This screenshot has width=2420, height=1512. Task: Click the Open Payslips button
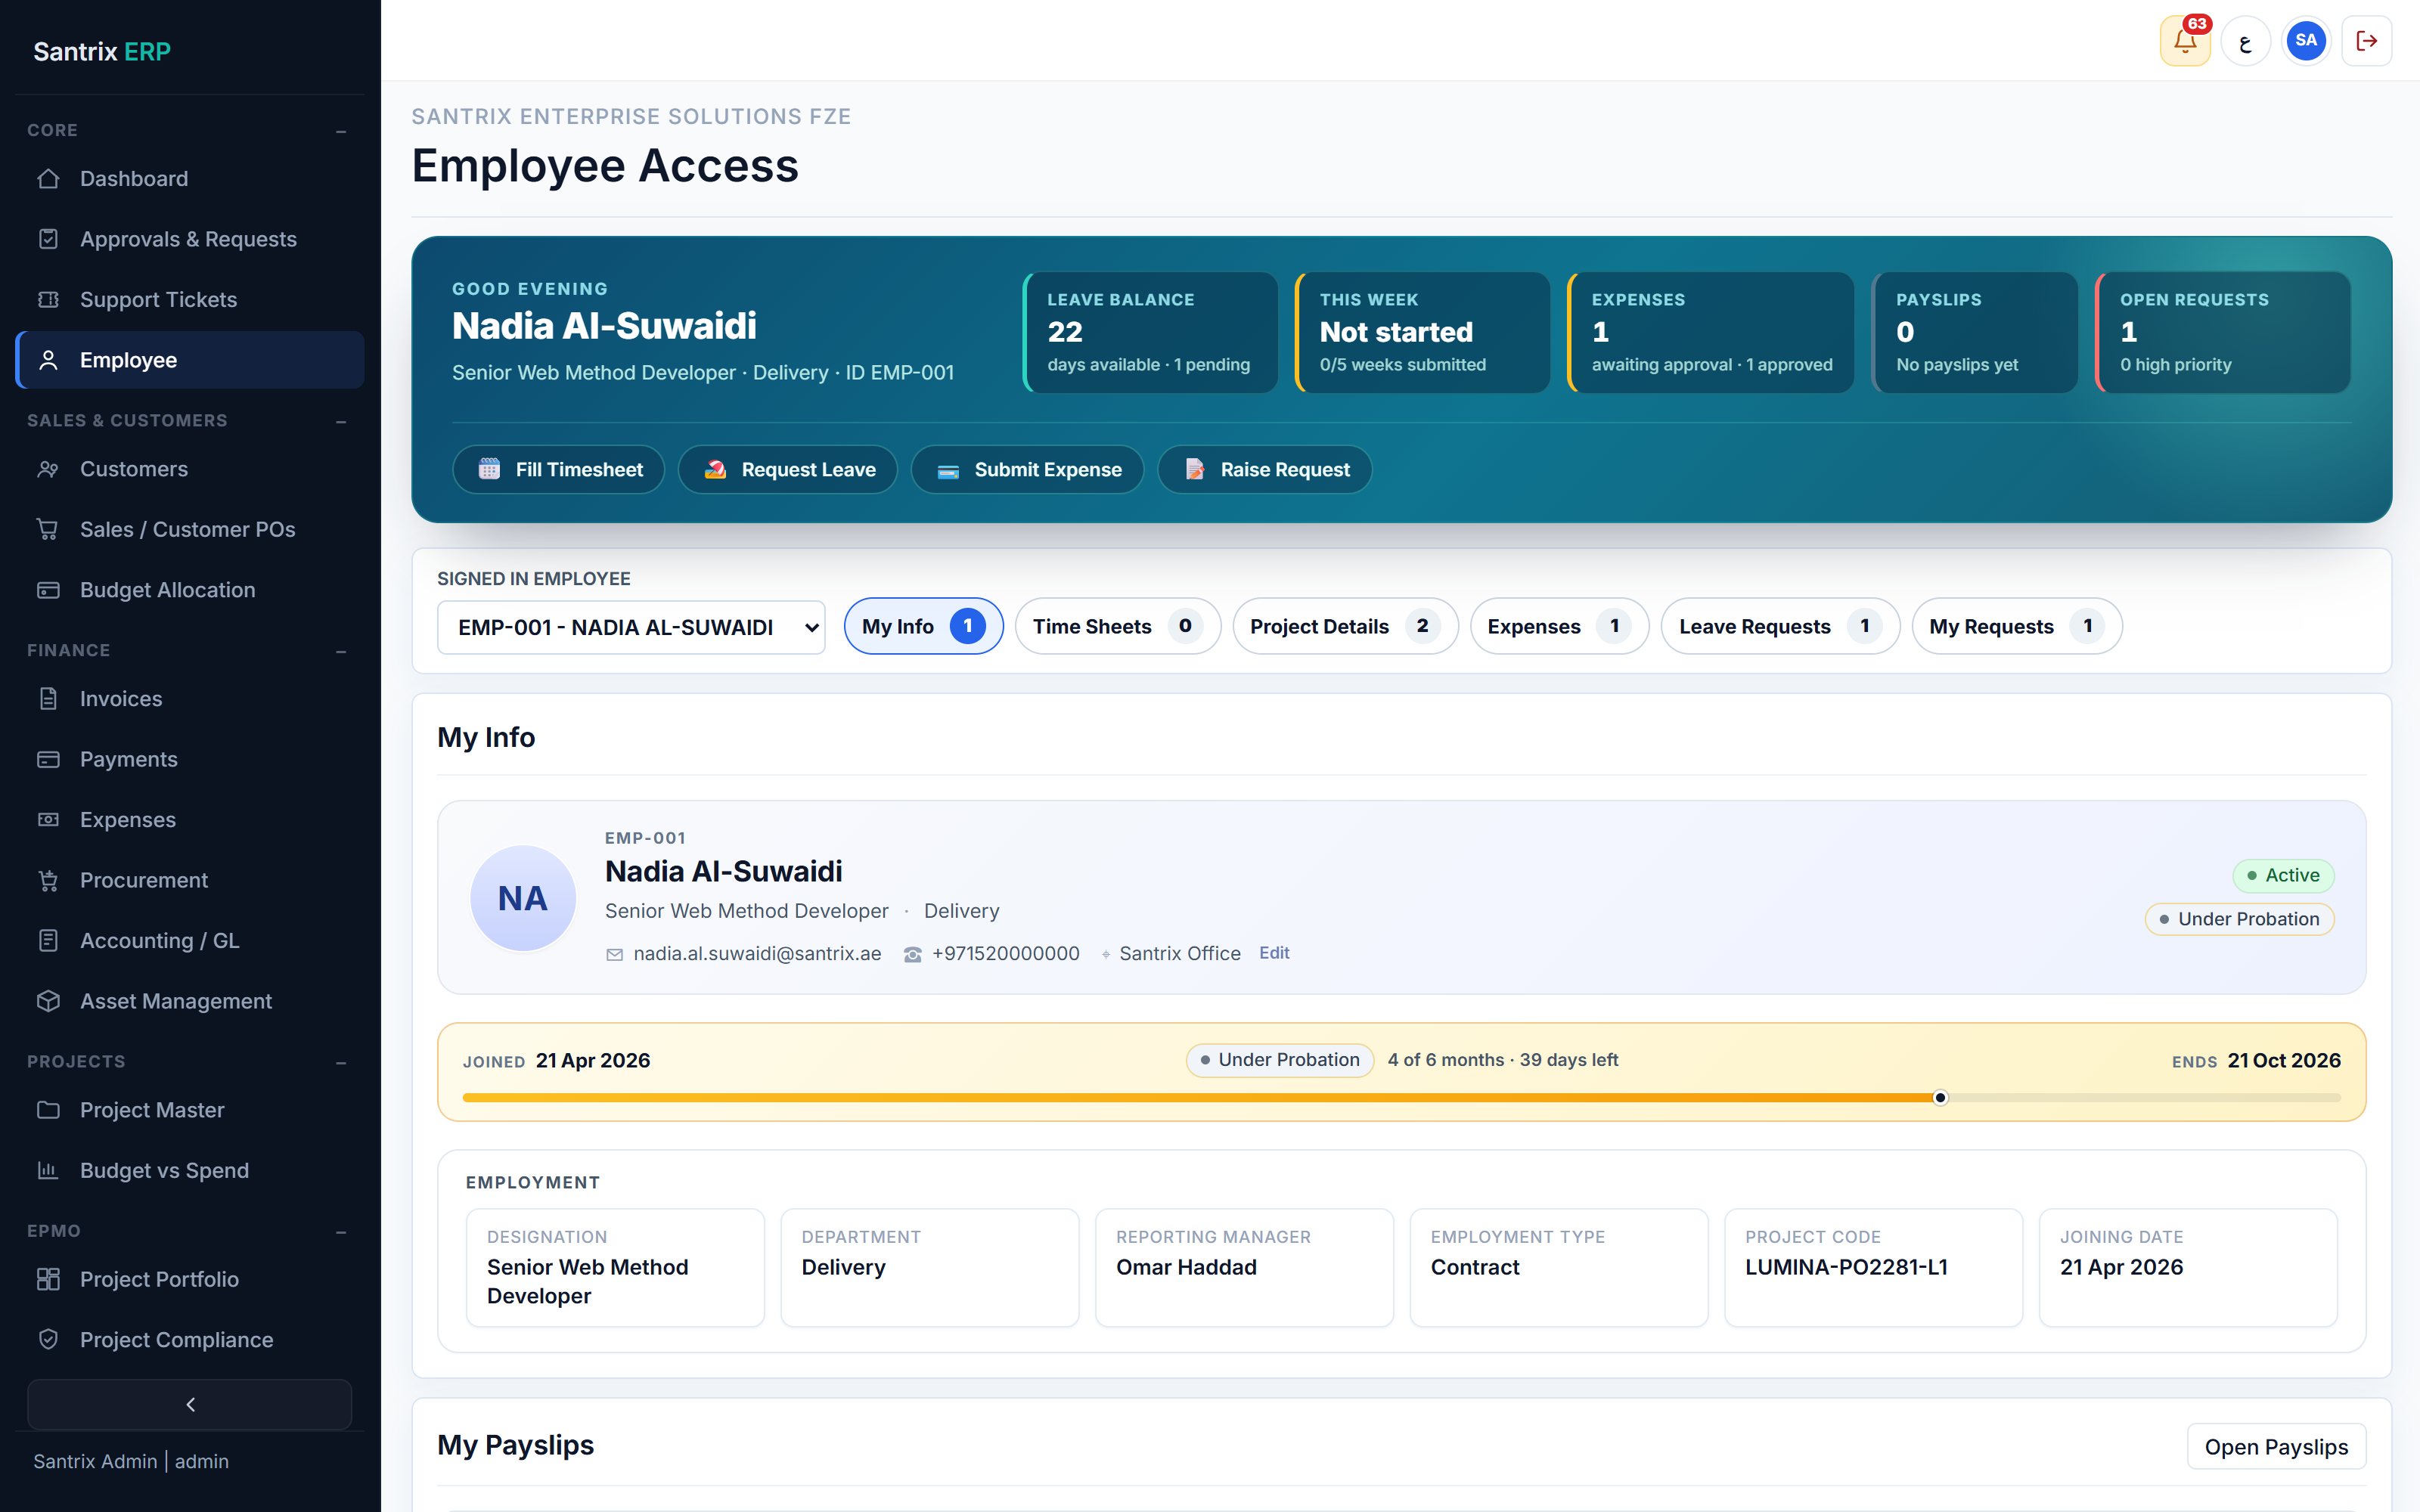[x=2276, y=1446]
